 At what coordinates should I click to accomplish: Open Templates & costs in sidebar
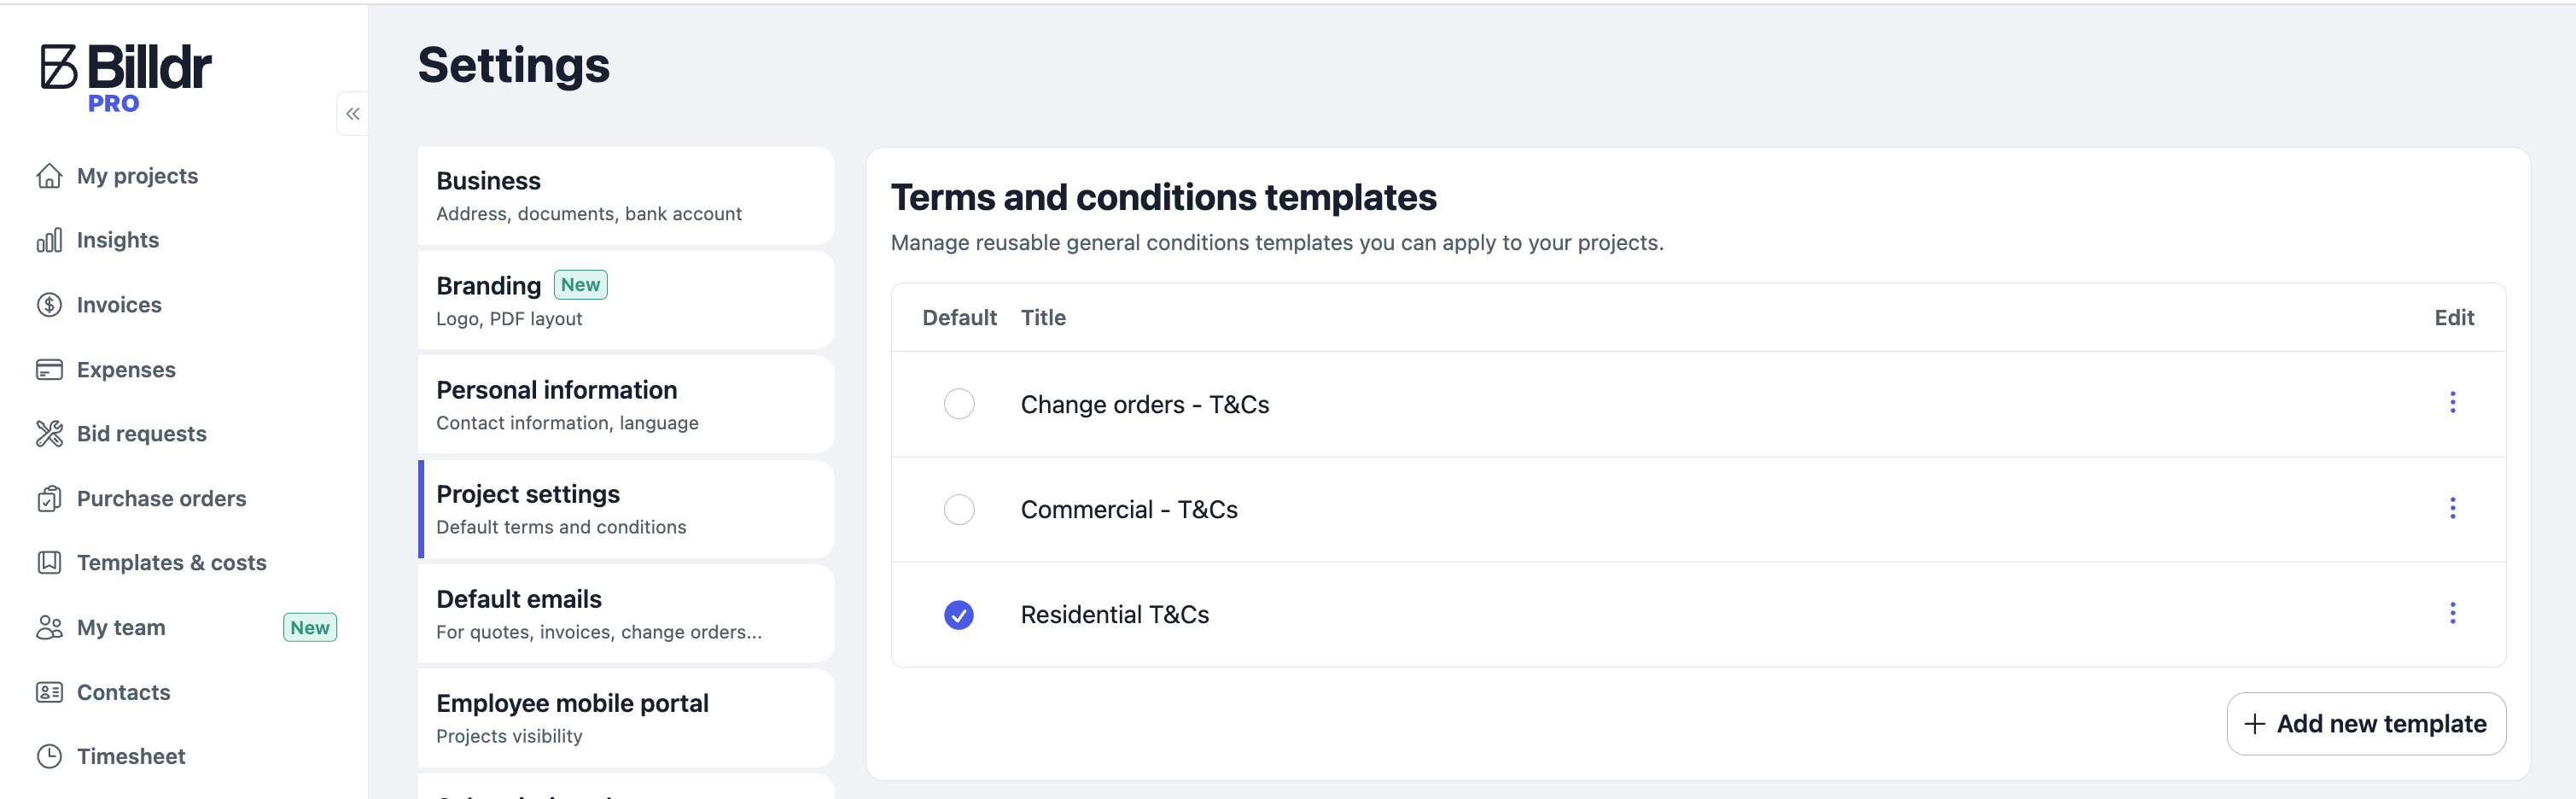[171, 563]
